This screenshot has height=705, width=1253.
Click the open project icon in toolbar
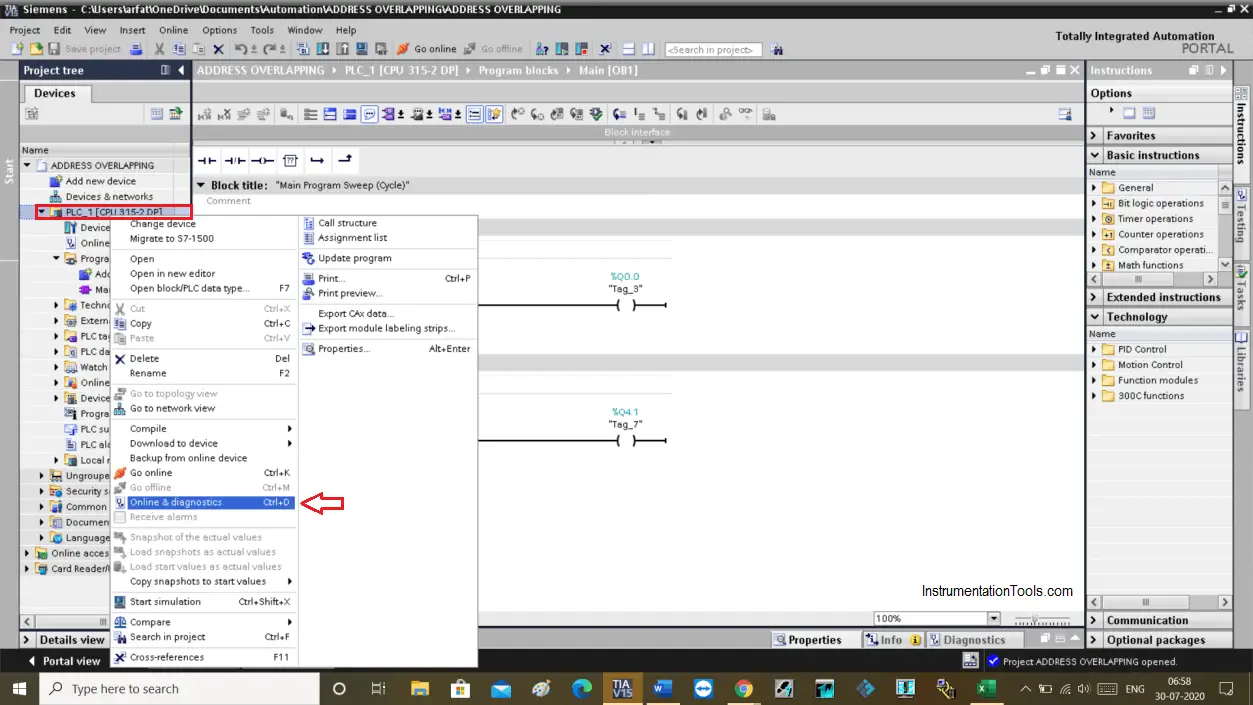[37, 49]
